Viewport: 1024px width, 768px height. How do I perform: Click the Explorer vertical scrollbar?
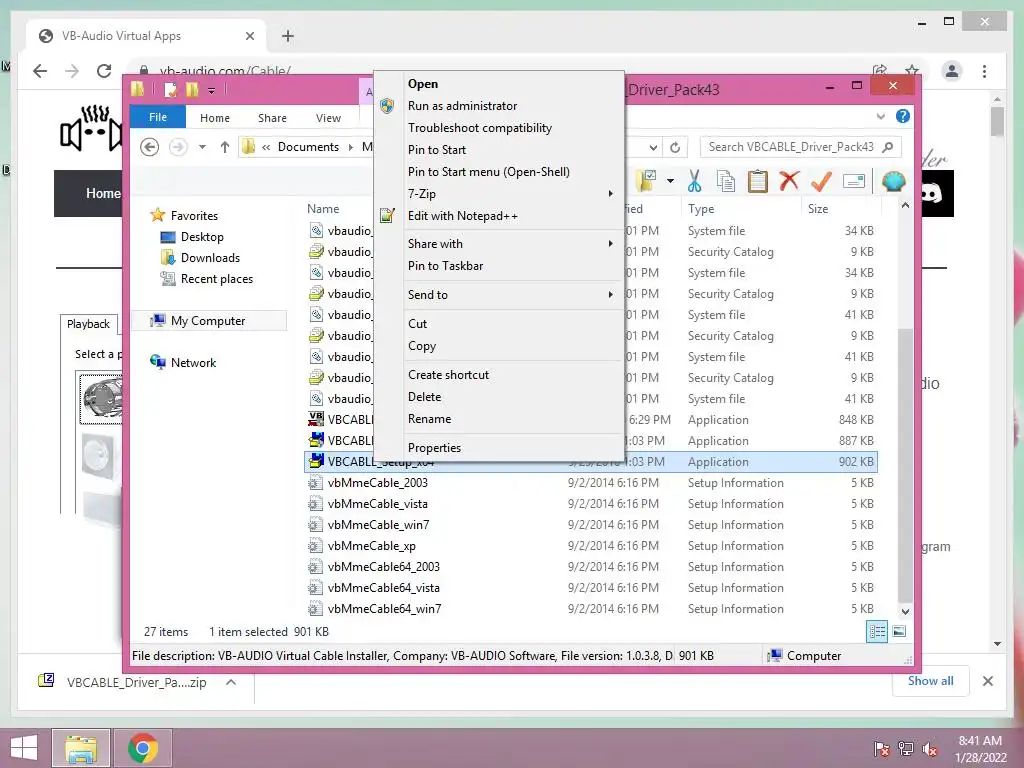904,466
